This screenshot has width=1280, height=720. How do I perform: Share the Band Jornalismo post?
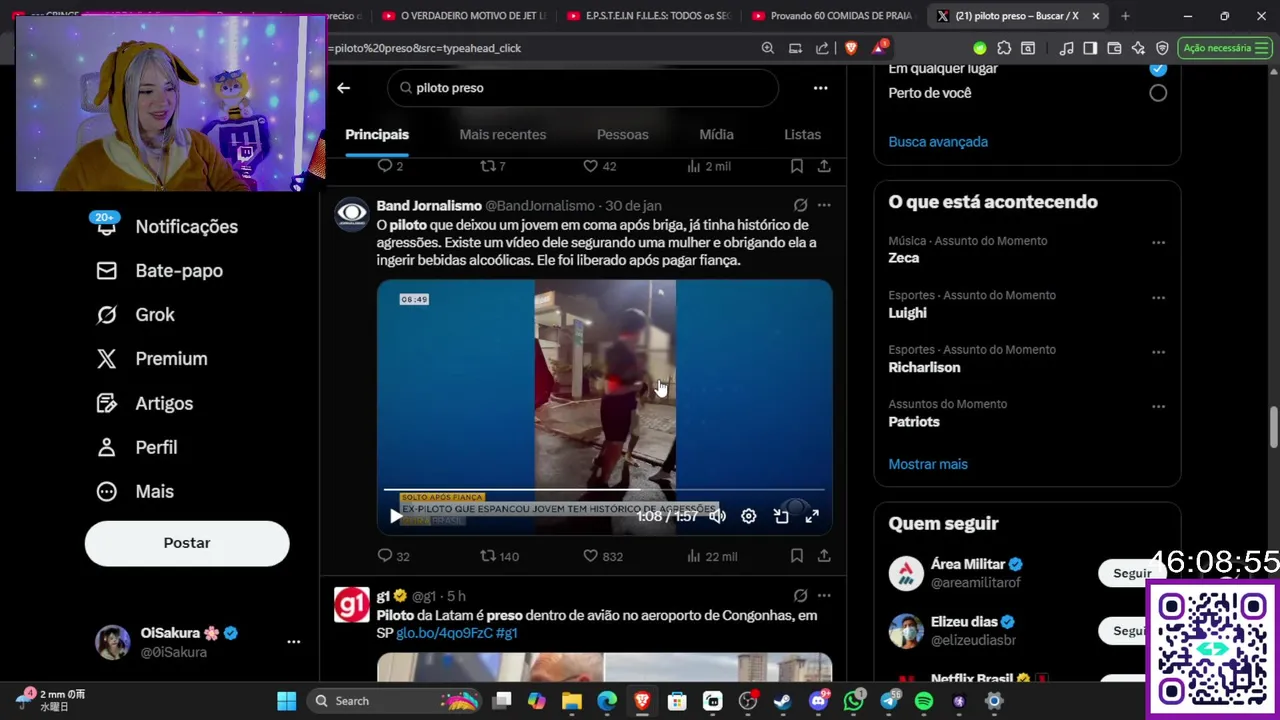pyautogui.click(x=824, y=556)
